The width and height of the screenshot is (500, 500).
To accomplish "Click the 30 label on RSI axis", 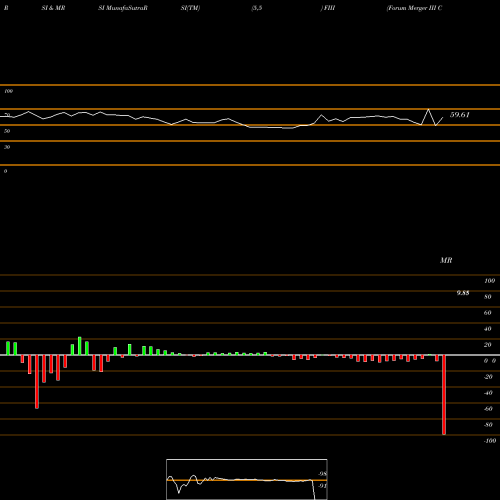I will [x=7, y=147].
